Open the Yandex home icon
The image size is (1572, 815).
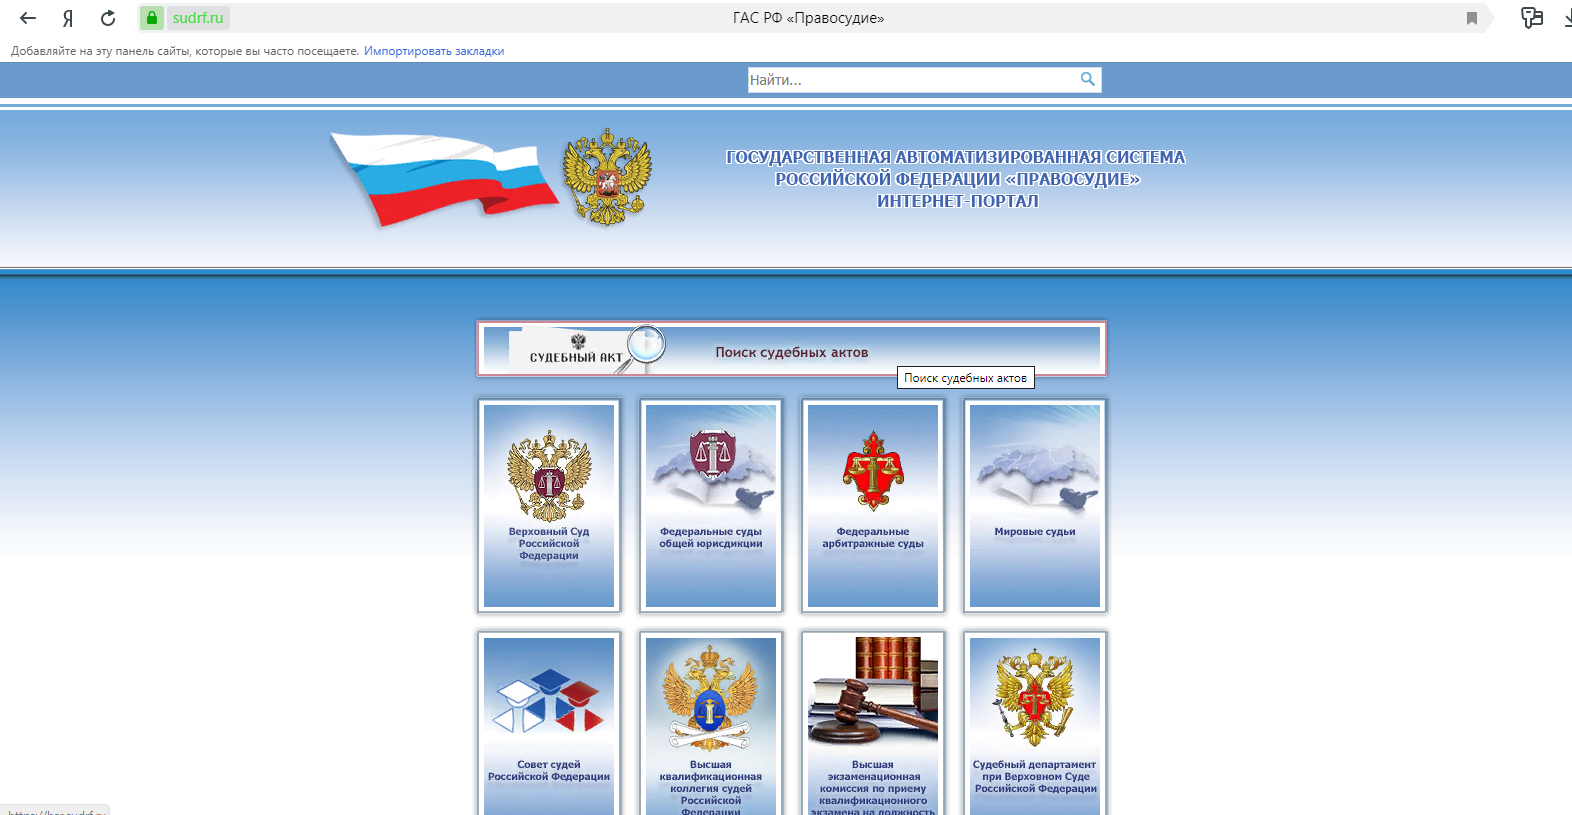[x=68, y=18]
